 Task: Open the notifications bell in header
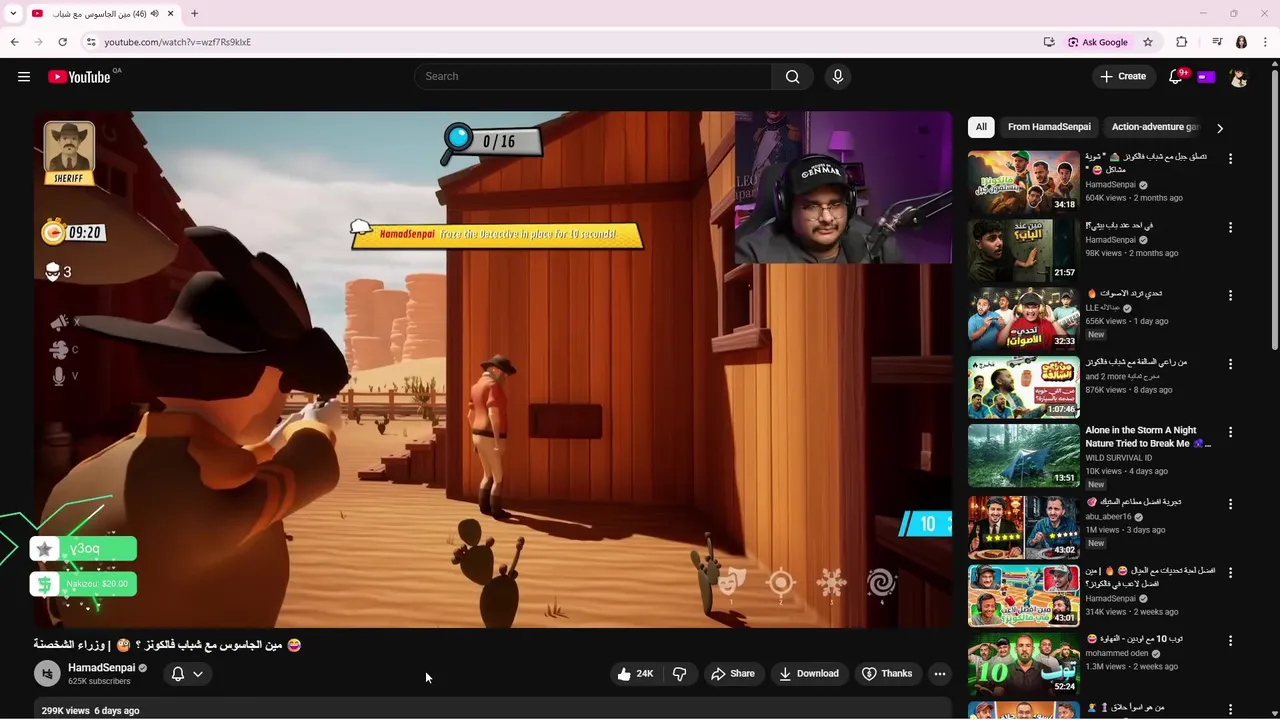1176,77
